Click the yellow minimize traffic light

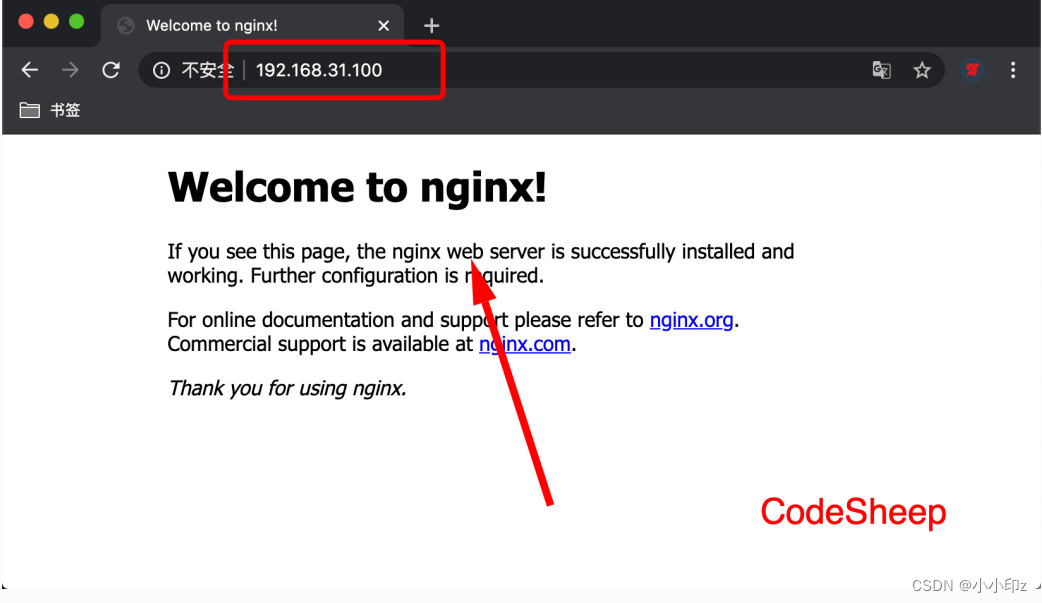point(50,19)
